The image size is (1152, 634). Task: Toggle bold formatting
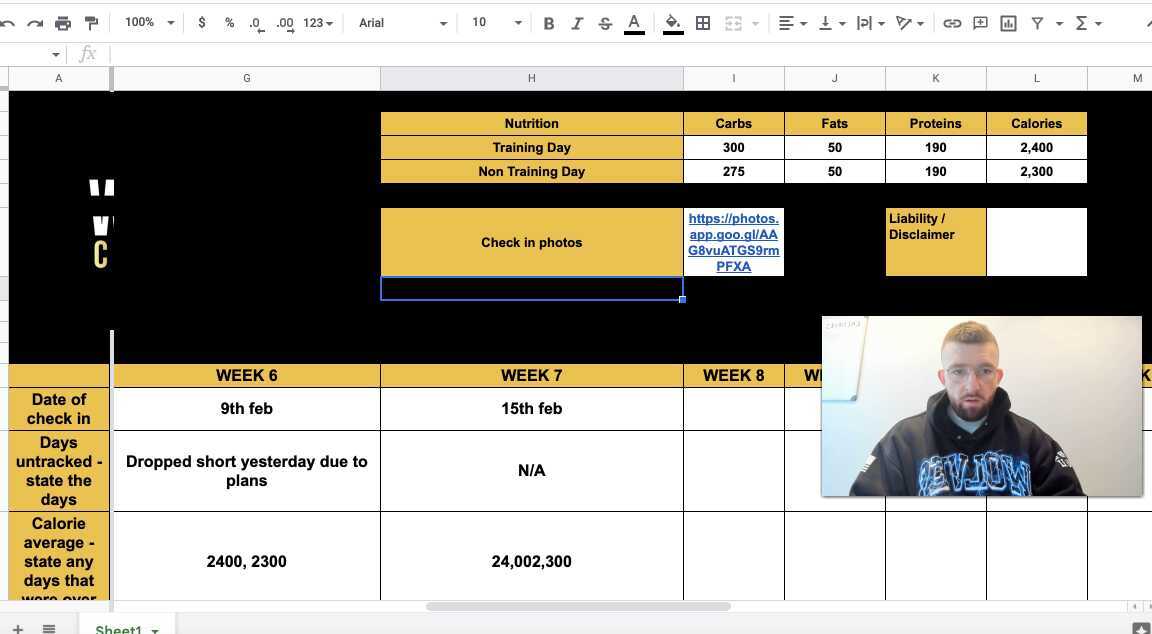pyautogui.click(x=548, y=23)
